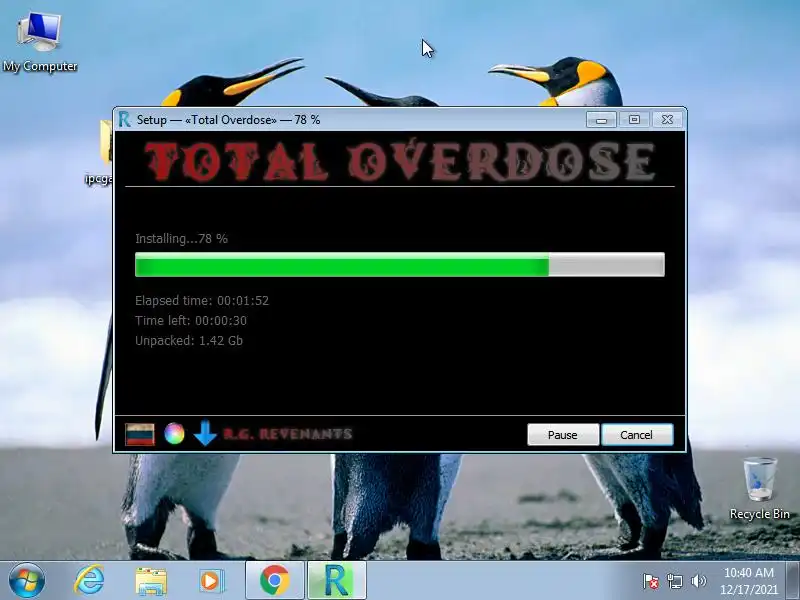
Task: Click the blue download arrow icon
Action: [205, 433]
